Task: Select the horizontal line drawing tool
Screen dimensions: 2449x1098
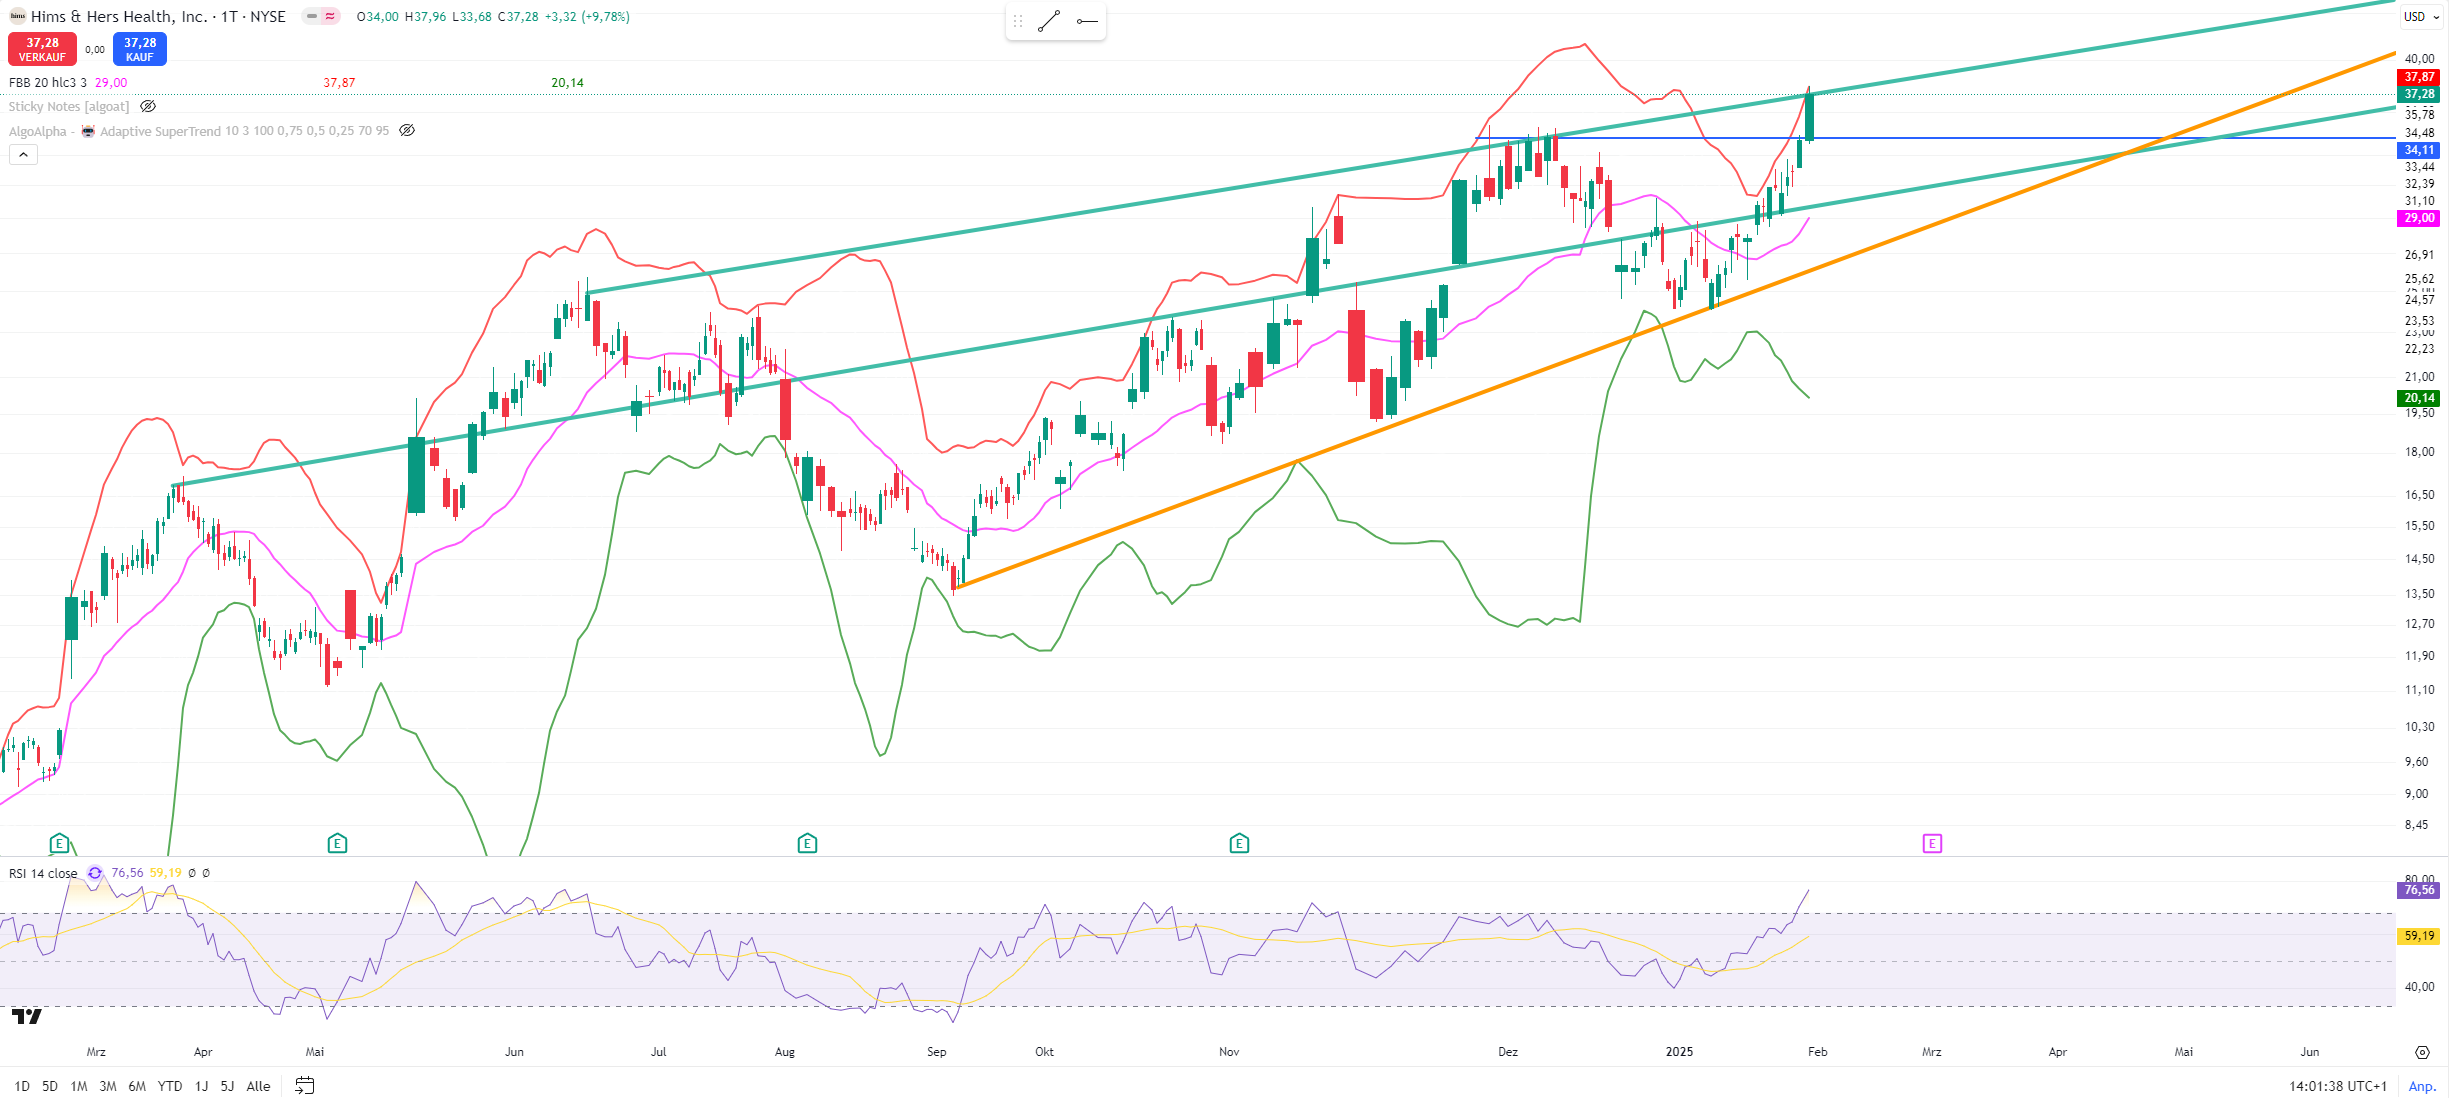Action: [1087, 21]
